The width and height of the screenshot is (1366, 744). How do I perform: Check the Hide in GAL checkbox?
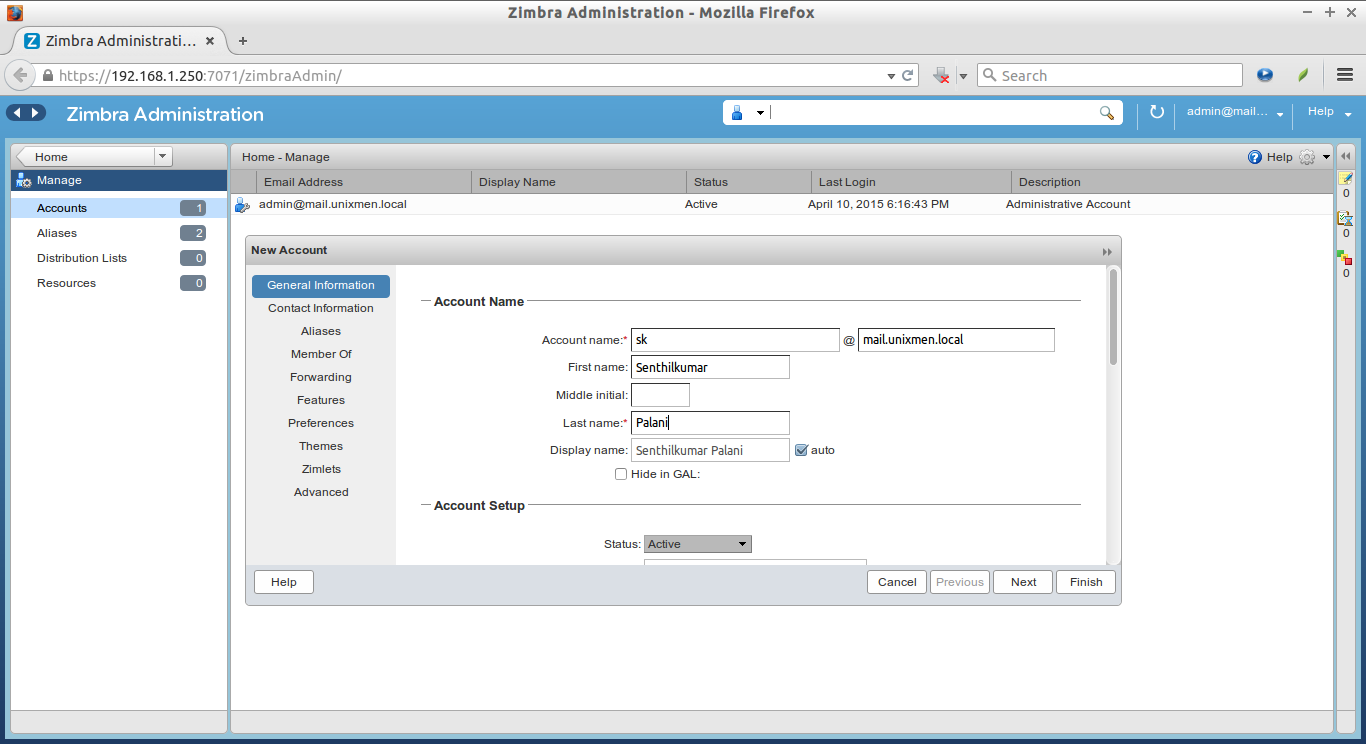click(x=621, y=474)
